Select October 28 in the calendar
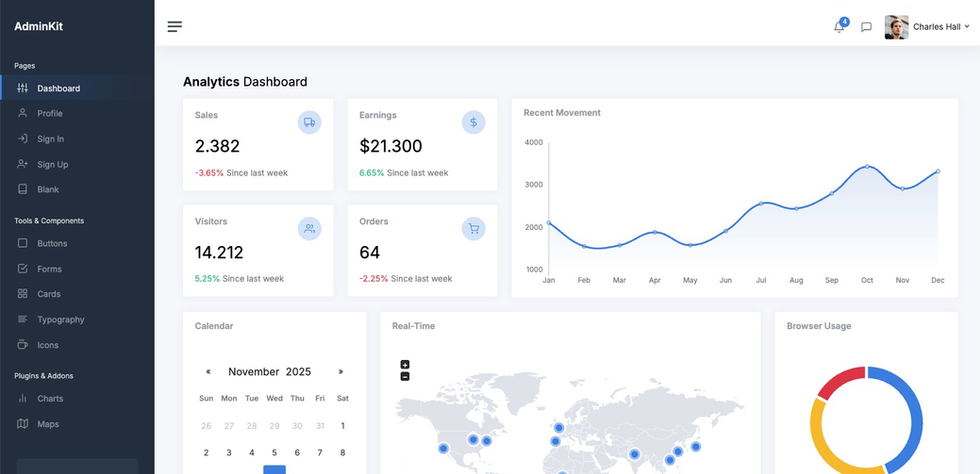980x474 pixels. 252,426
